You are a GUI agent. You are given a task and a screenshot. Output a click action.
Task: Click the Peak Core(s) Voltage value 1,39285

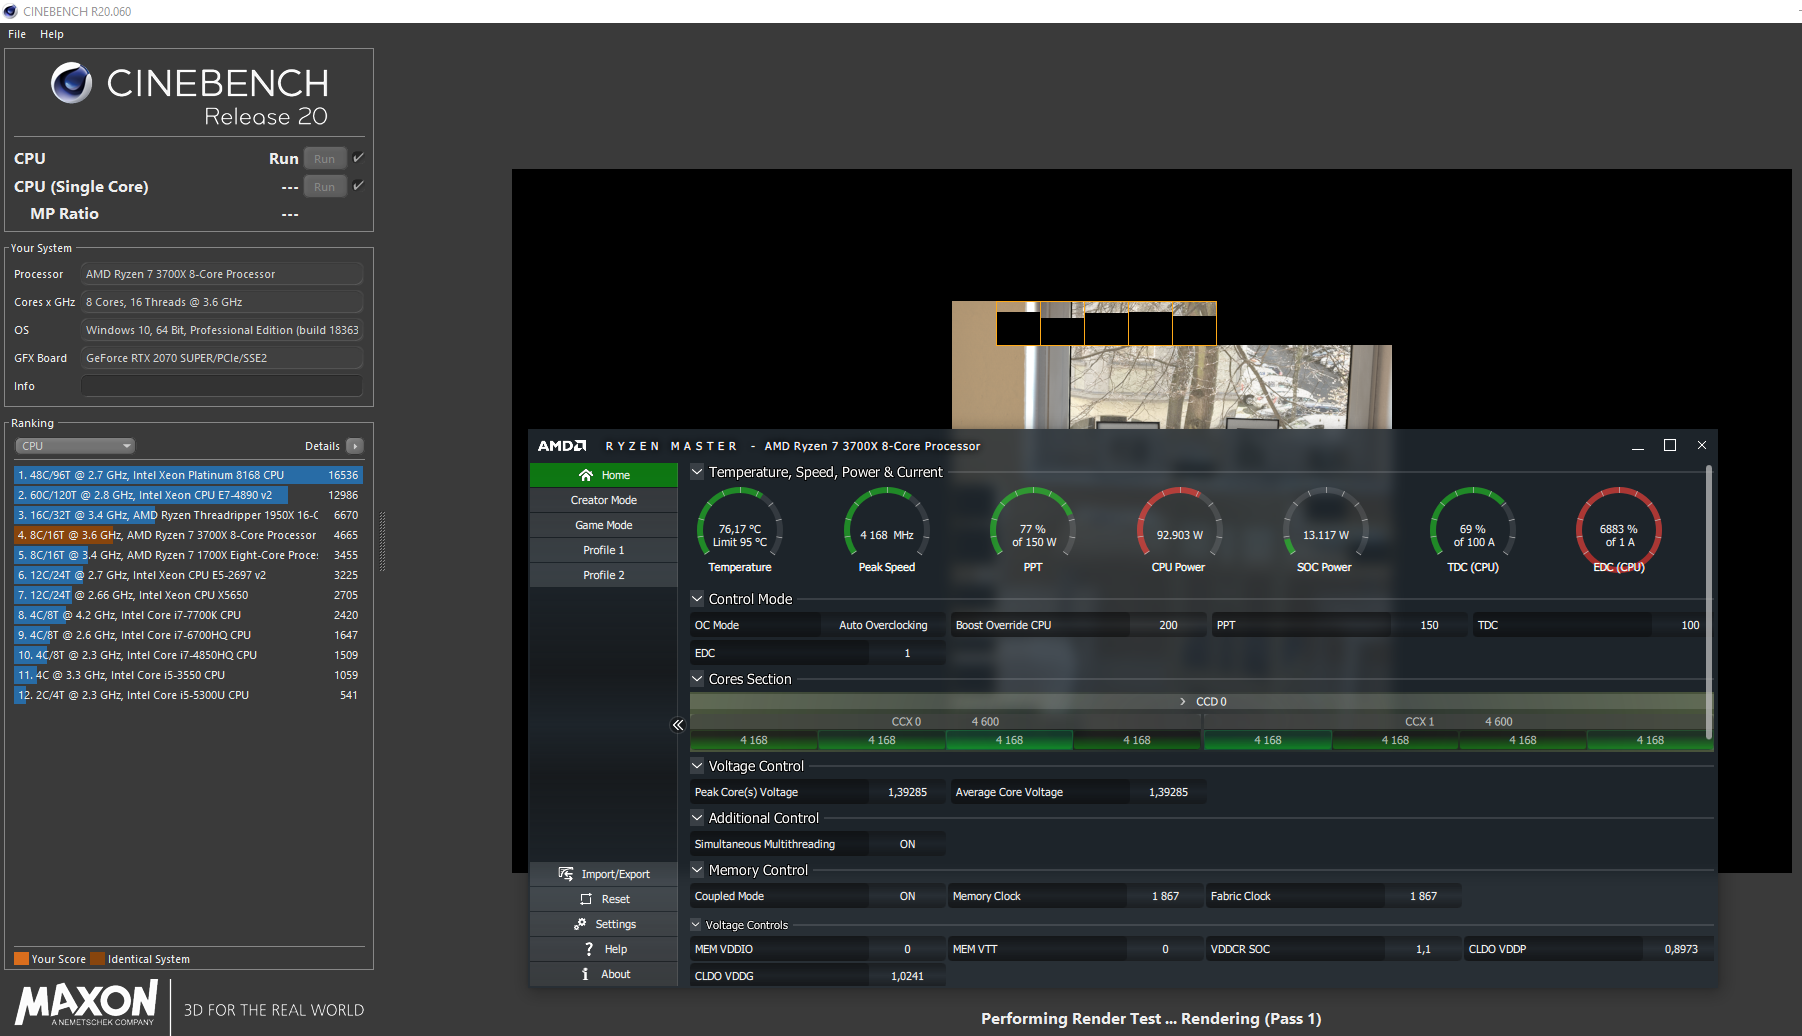coord(907,792)
